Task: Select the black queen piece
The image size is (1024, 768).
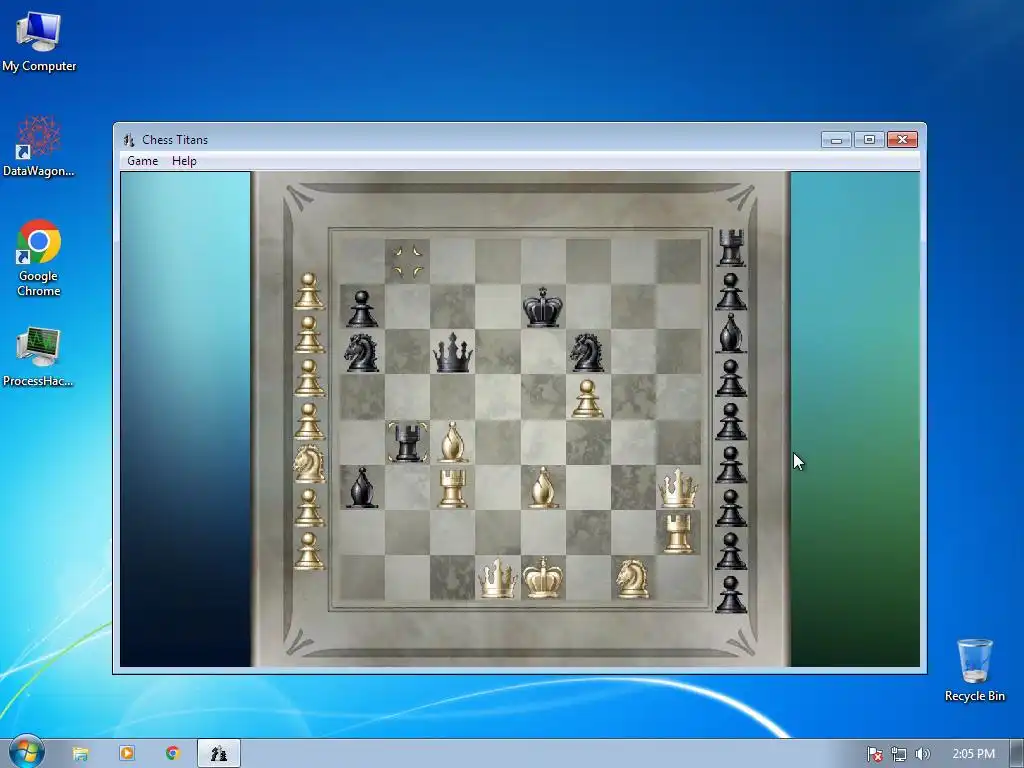Action: point(453,353)
